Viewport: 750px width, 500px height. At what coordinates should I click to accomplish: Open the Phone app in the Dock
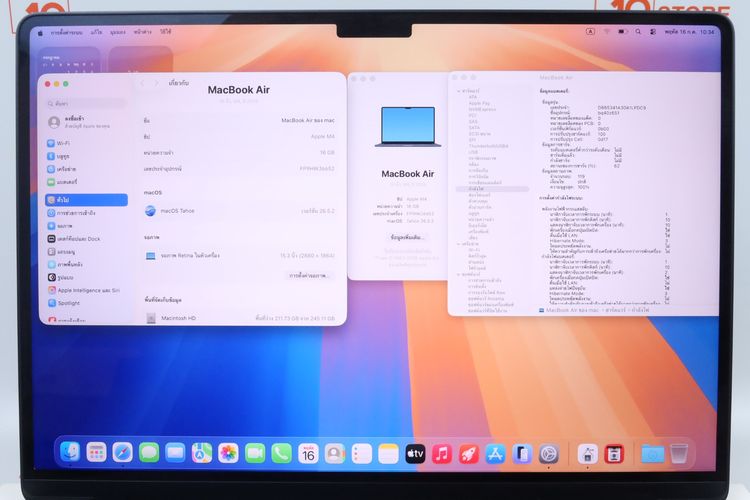tap(282, 453)
